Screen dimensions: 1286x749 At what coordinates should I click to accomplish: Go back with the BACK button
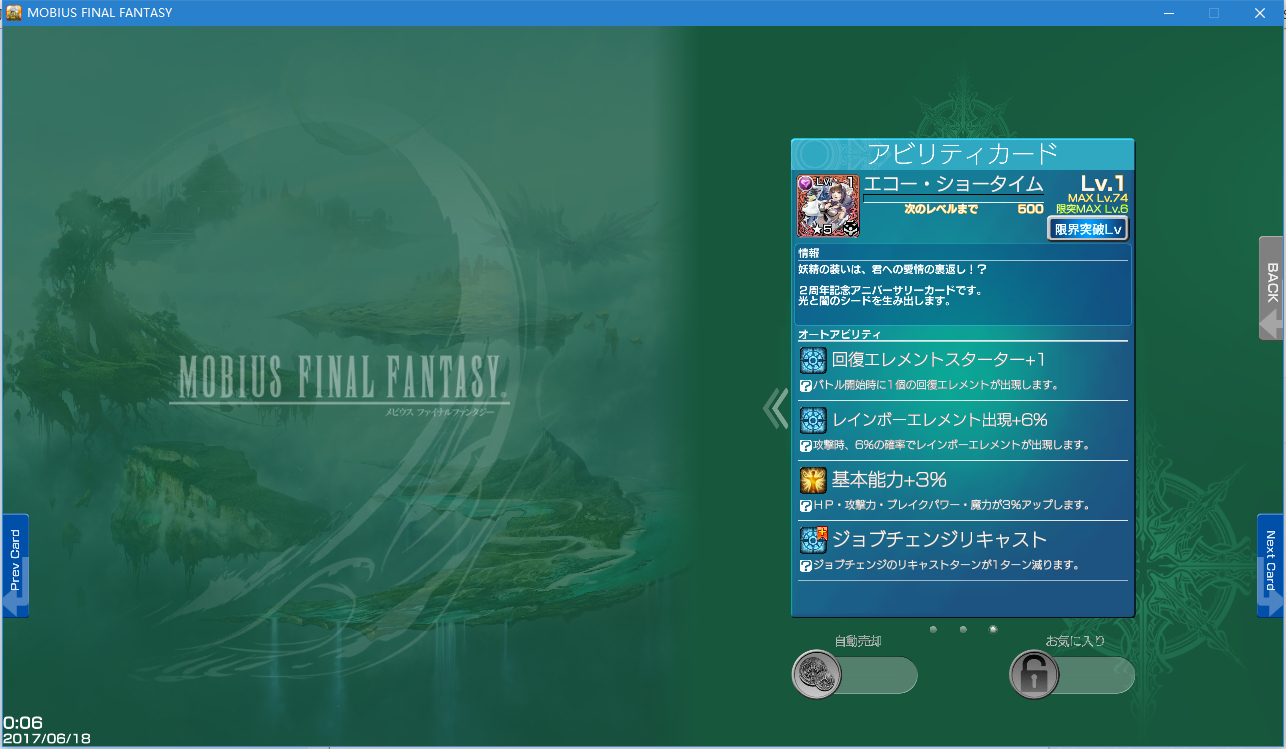[1271, 288]
